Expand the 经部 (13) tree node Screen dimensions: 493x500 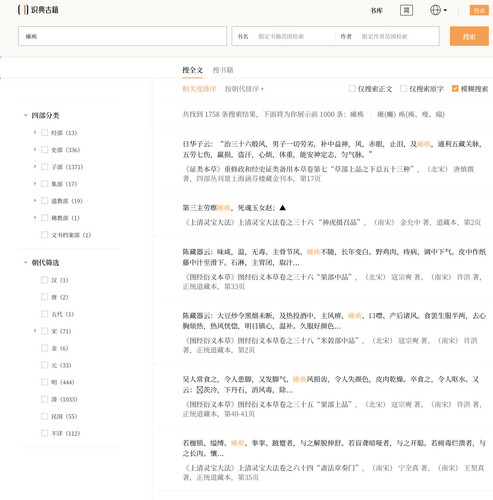click(35, 133)
